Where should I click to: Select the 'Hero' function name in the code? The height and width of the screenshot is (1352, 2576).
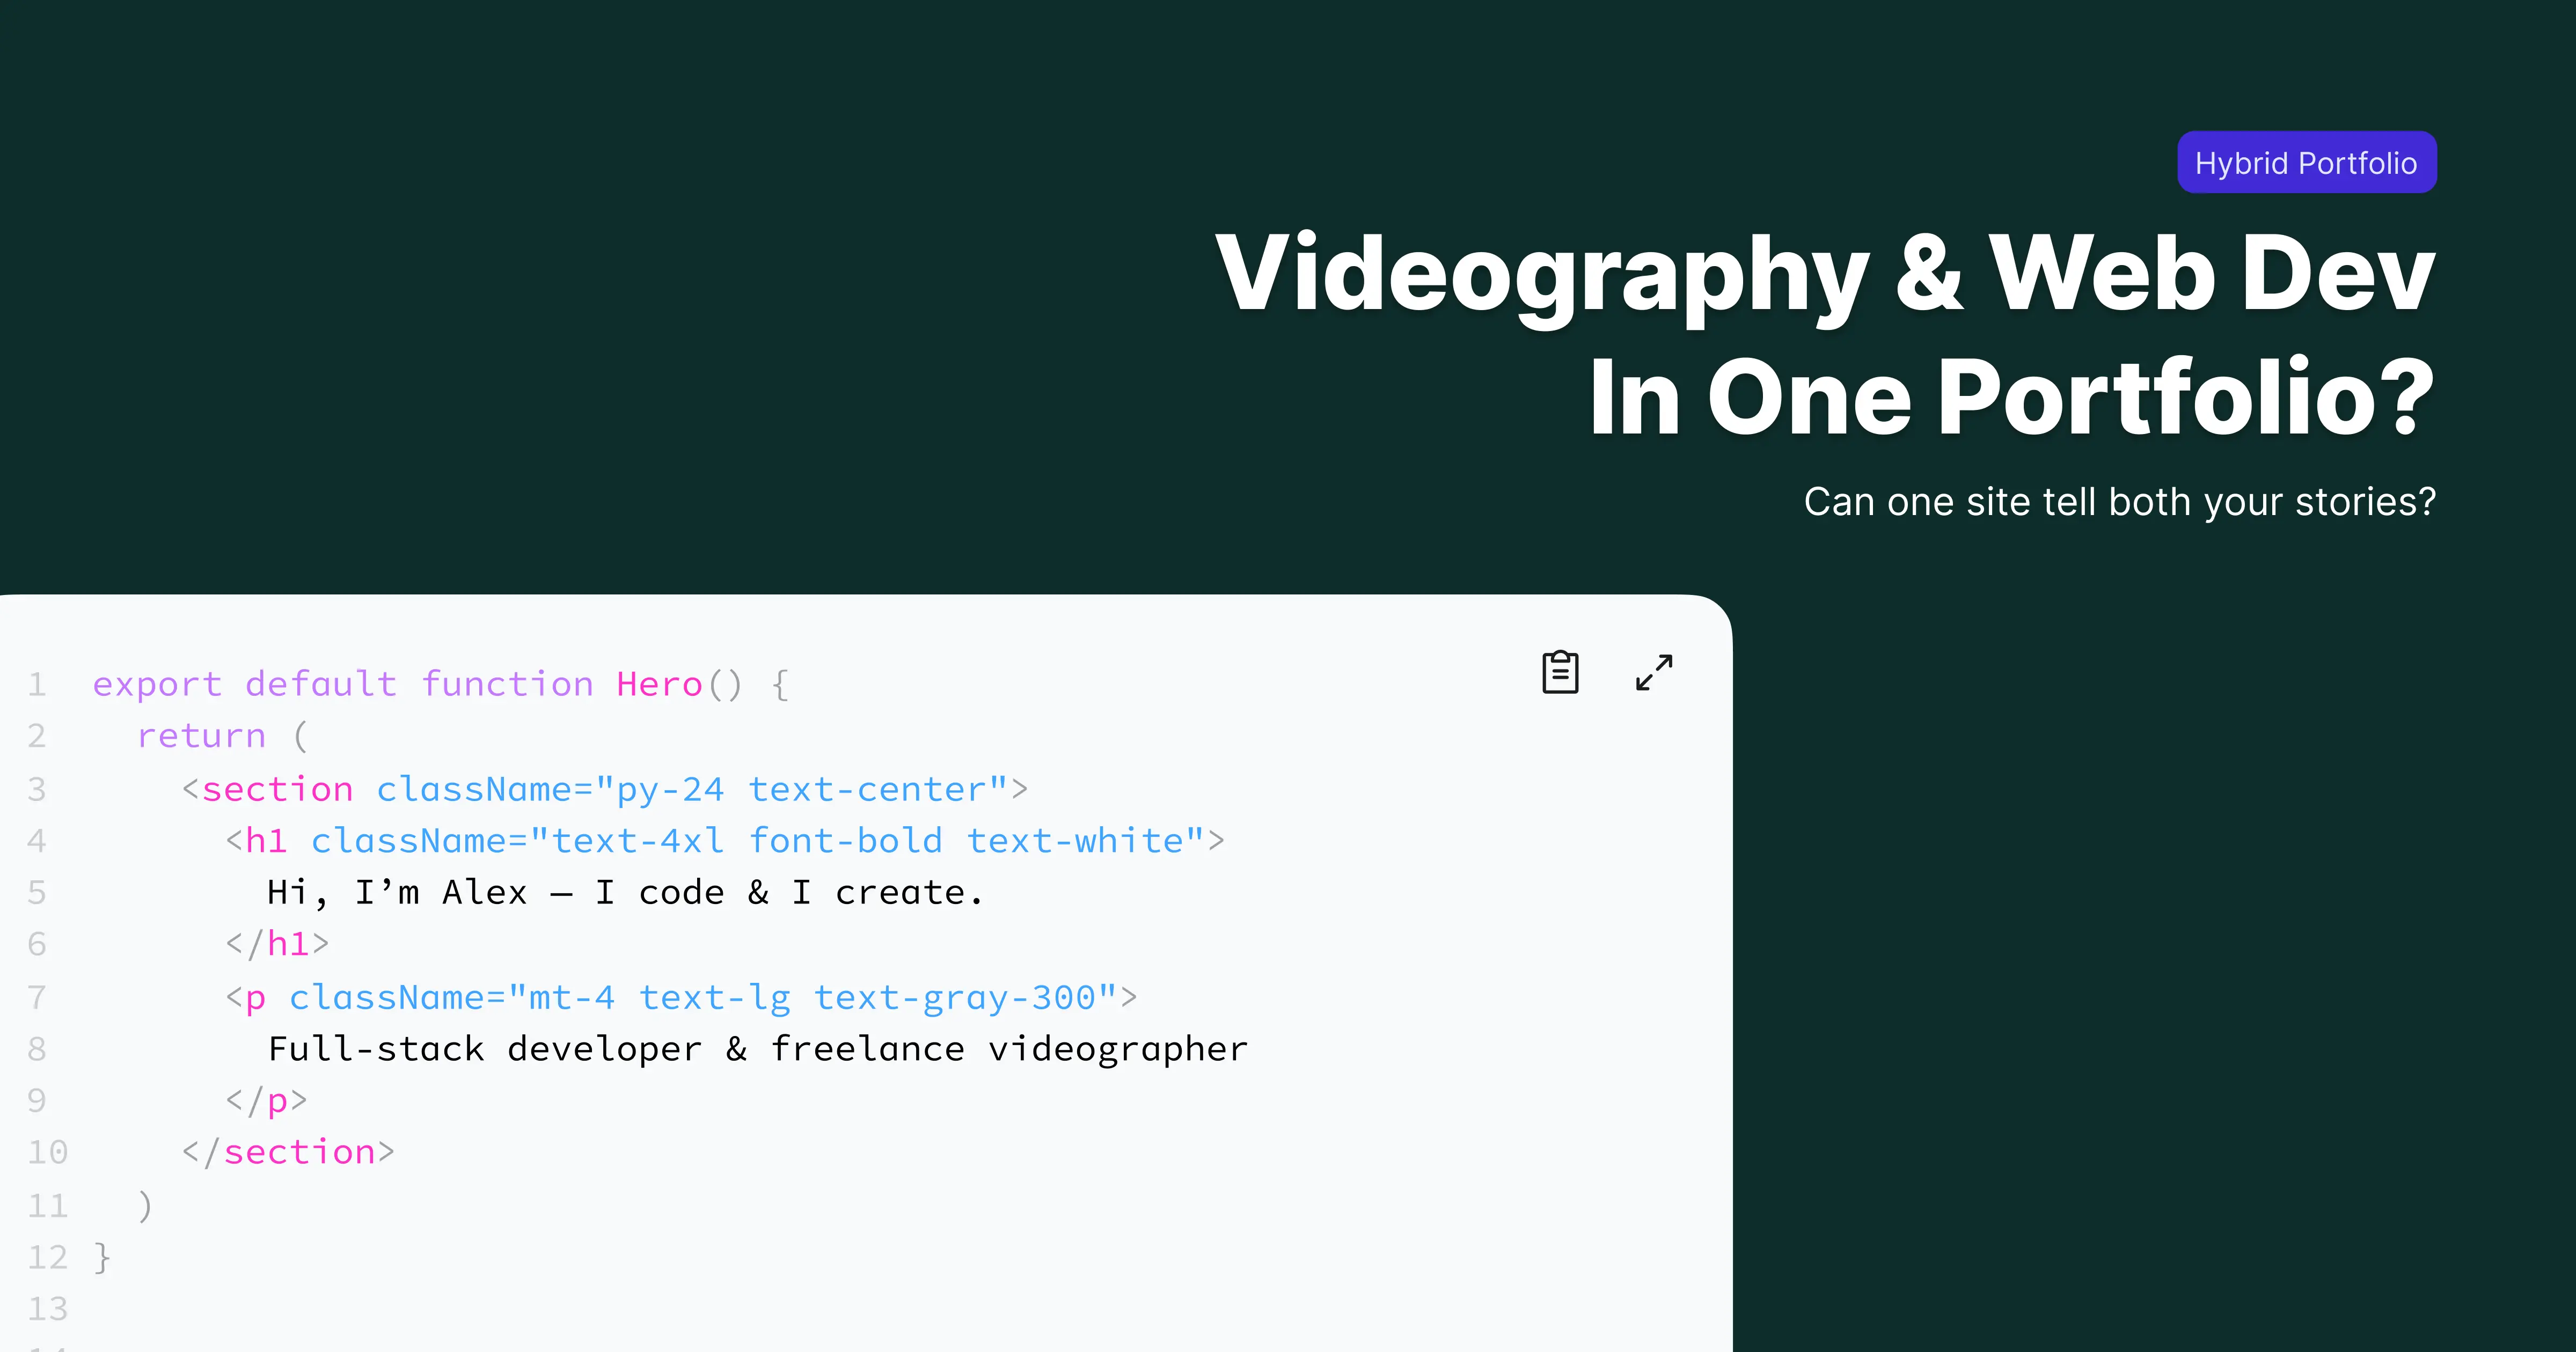(658, 684)
